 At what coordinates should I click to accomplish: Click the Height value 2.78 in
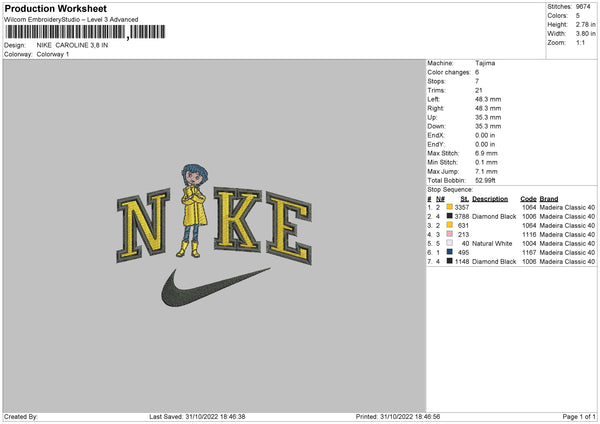(x=585, y=24)
